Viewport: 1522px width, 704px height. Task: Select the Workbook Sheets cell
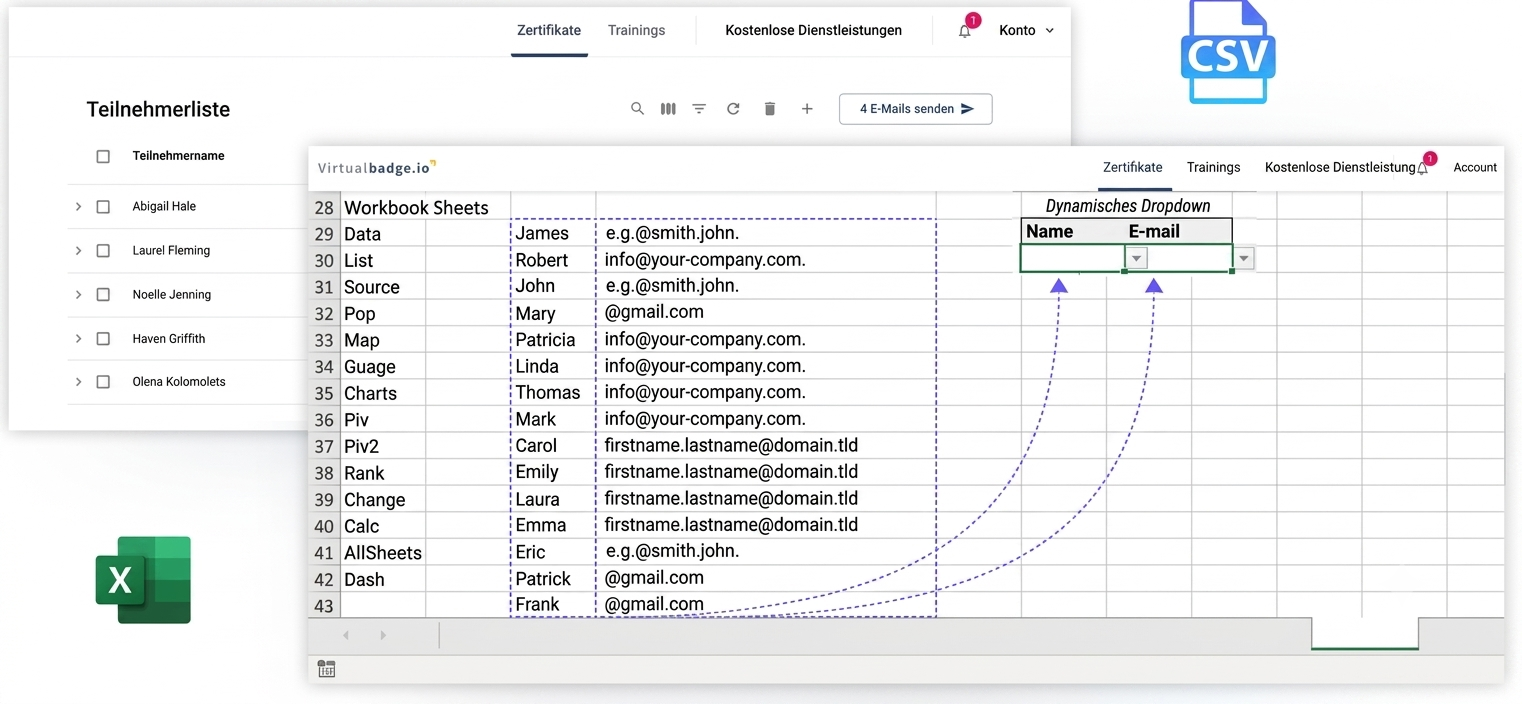coord(416,208)
